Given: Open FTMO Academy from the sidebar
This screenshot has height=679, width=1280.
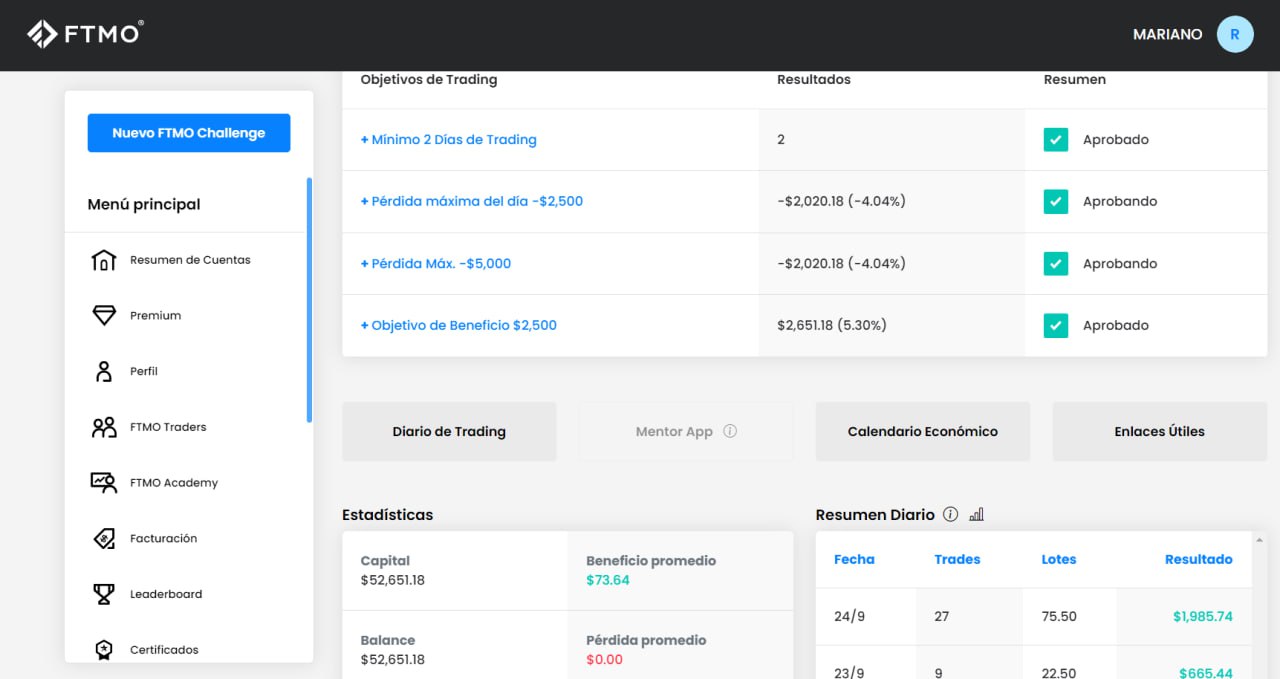Looking at the screenshot, I should coord(173,483).
